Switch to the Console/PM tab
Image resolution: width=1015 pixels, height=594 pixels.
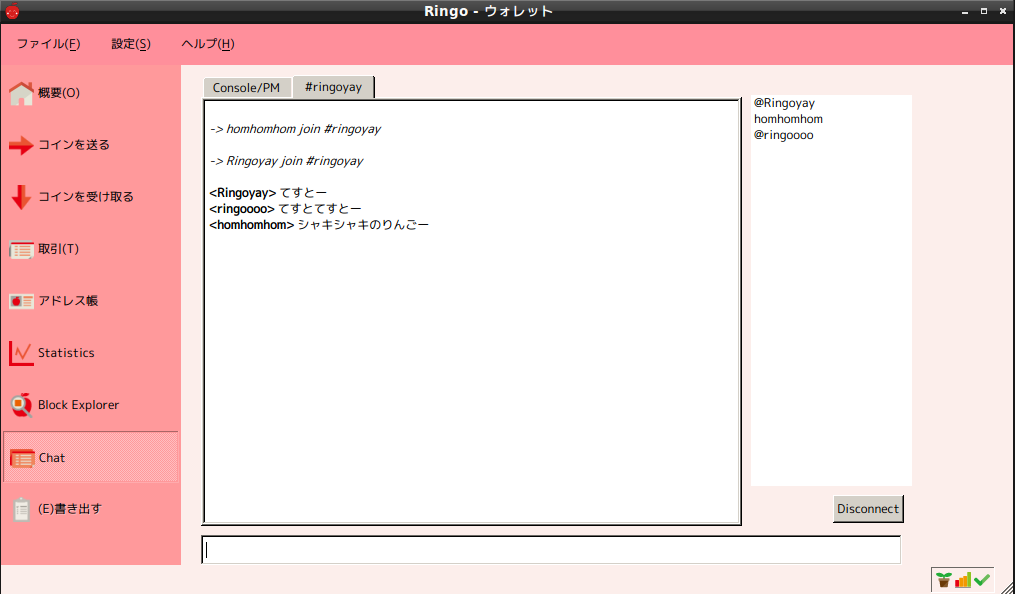247,88
